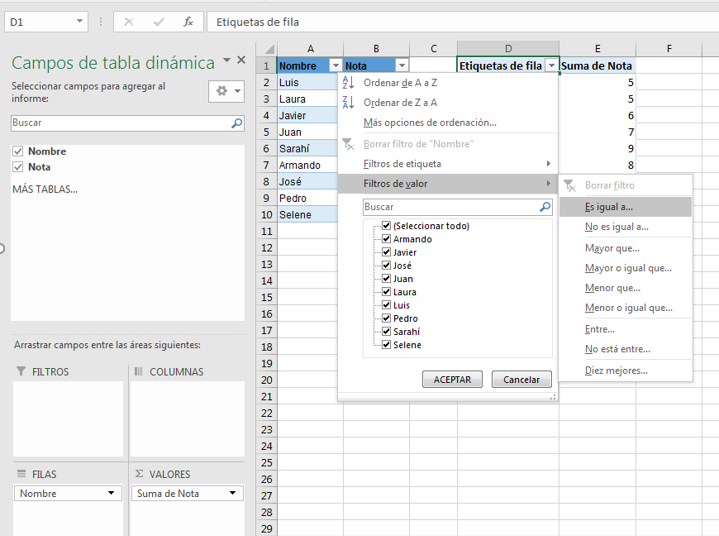Click the insert function fx icon
719x536 pixels.
(x=188, y=22)
